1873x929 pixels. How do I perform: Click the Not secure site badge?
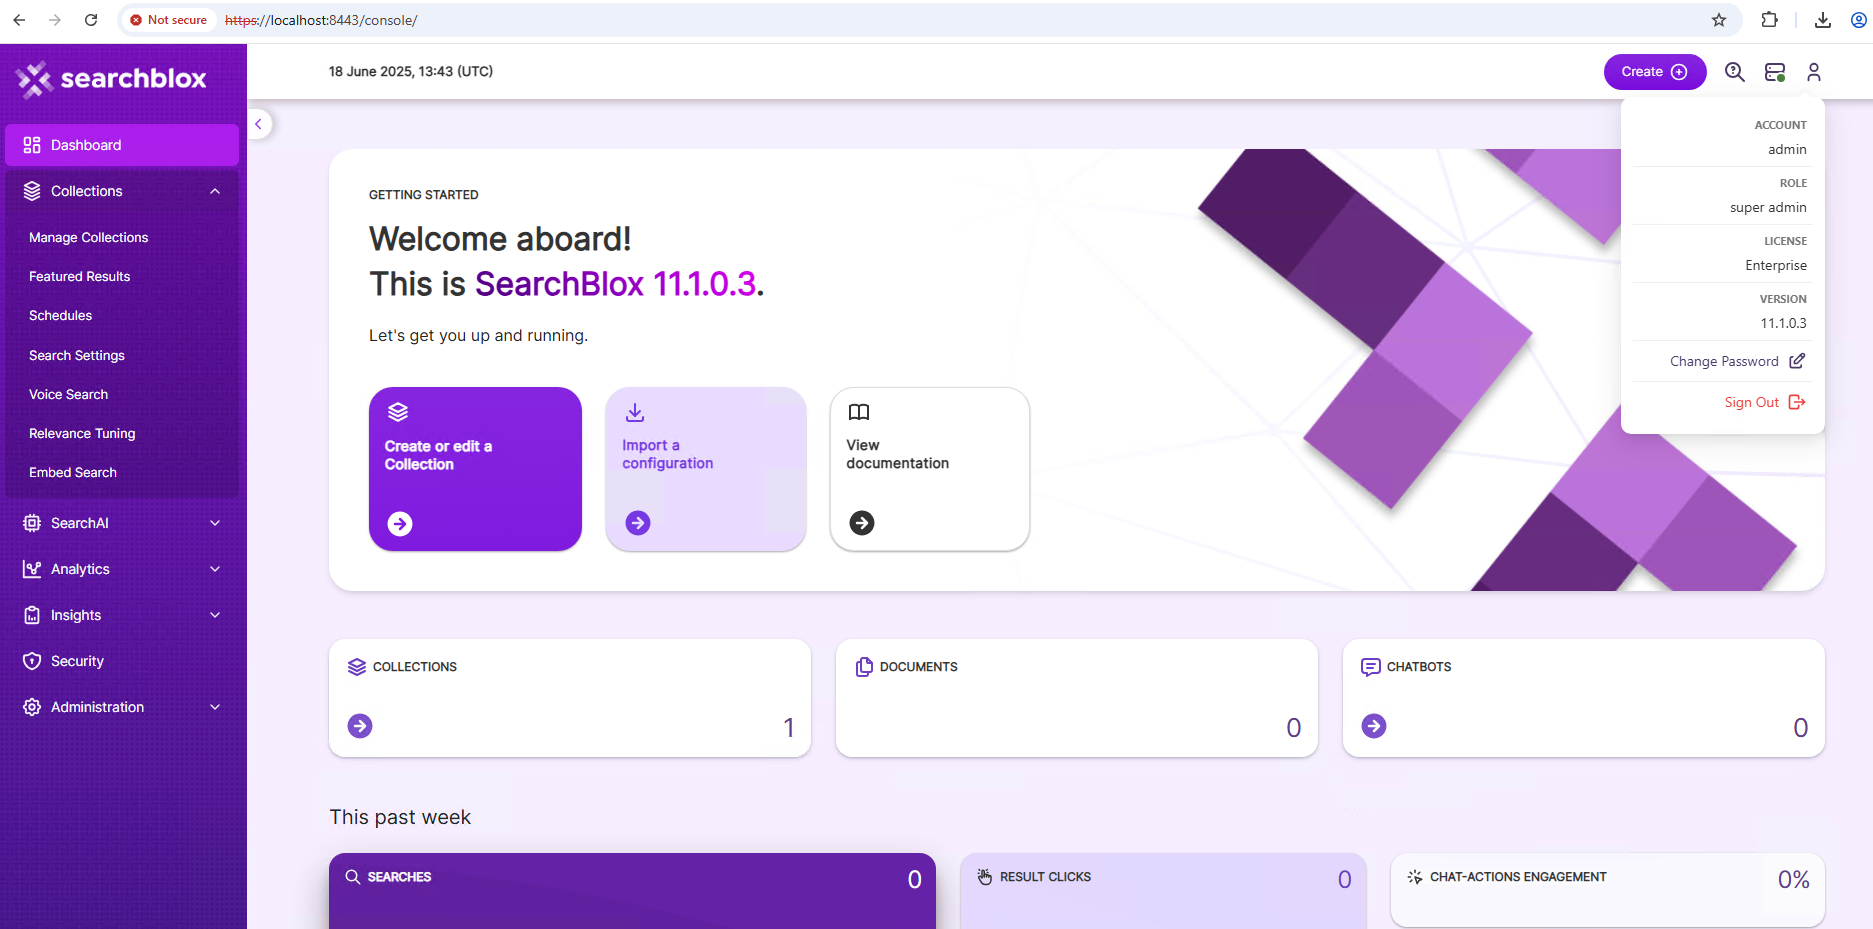pyautogui.click(x=169, y=20)
